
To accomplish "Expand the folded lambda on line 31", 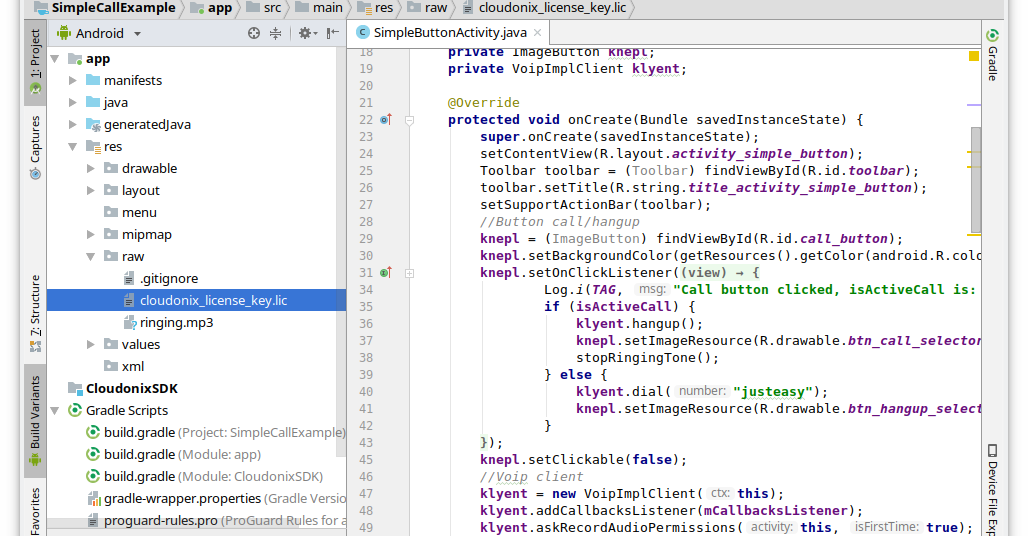I will pos(409,273).
